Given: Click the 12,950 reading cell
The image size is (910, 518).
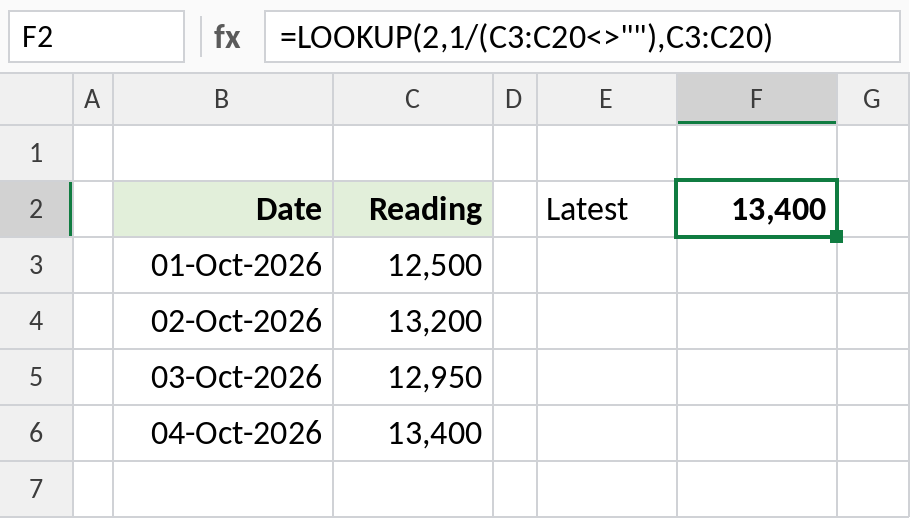Looking at the screenshot, I should (413, 377).
